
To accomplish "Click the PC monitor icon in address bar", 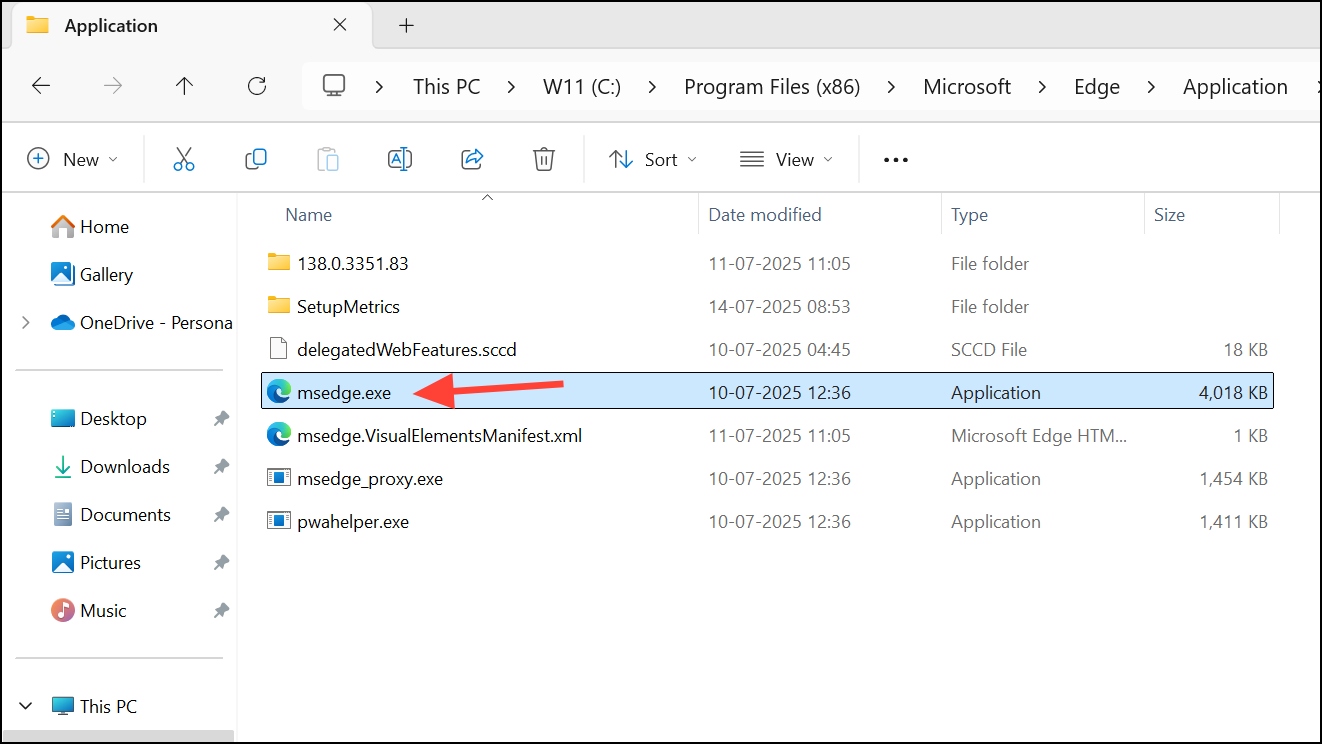I will point(334,86).
